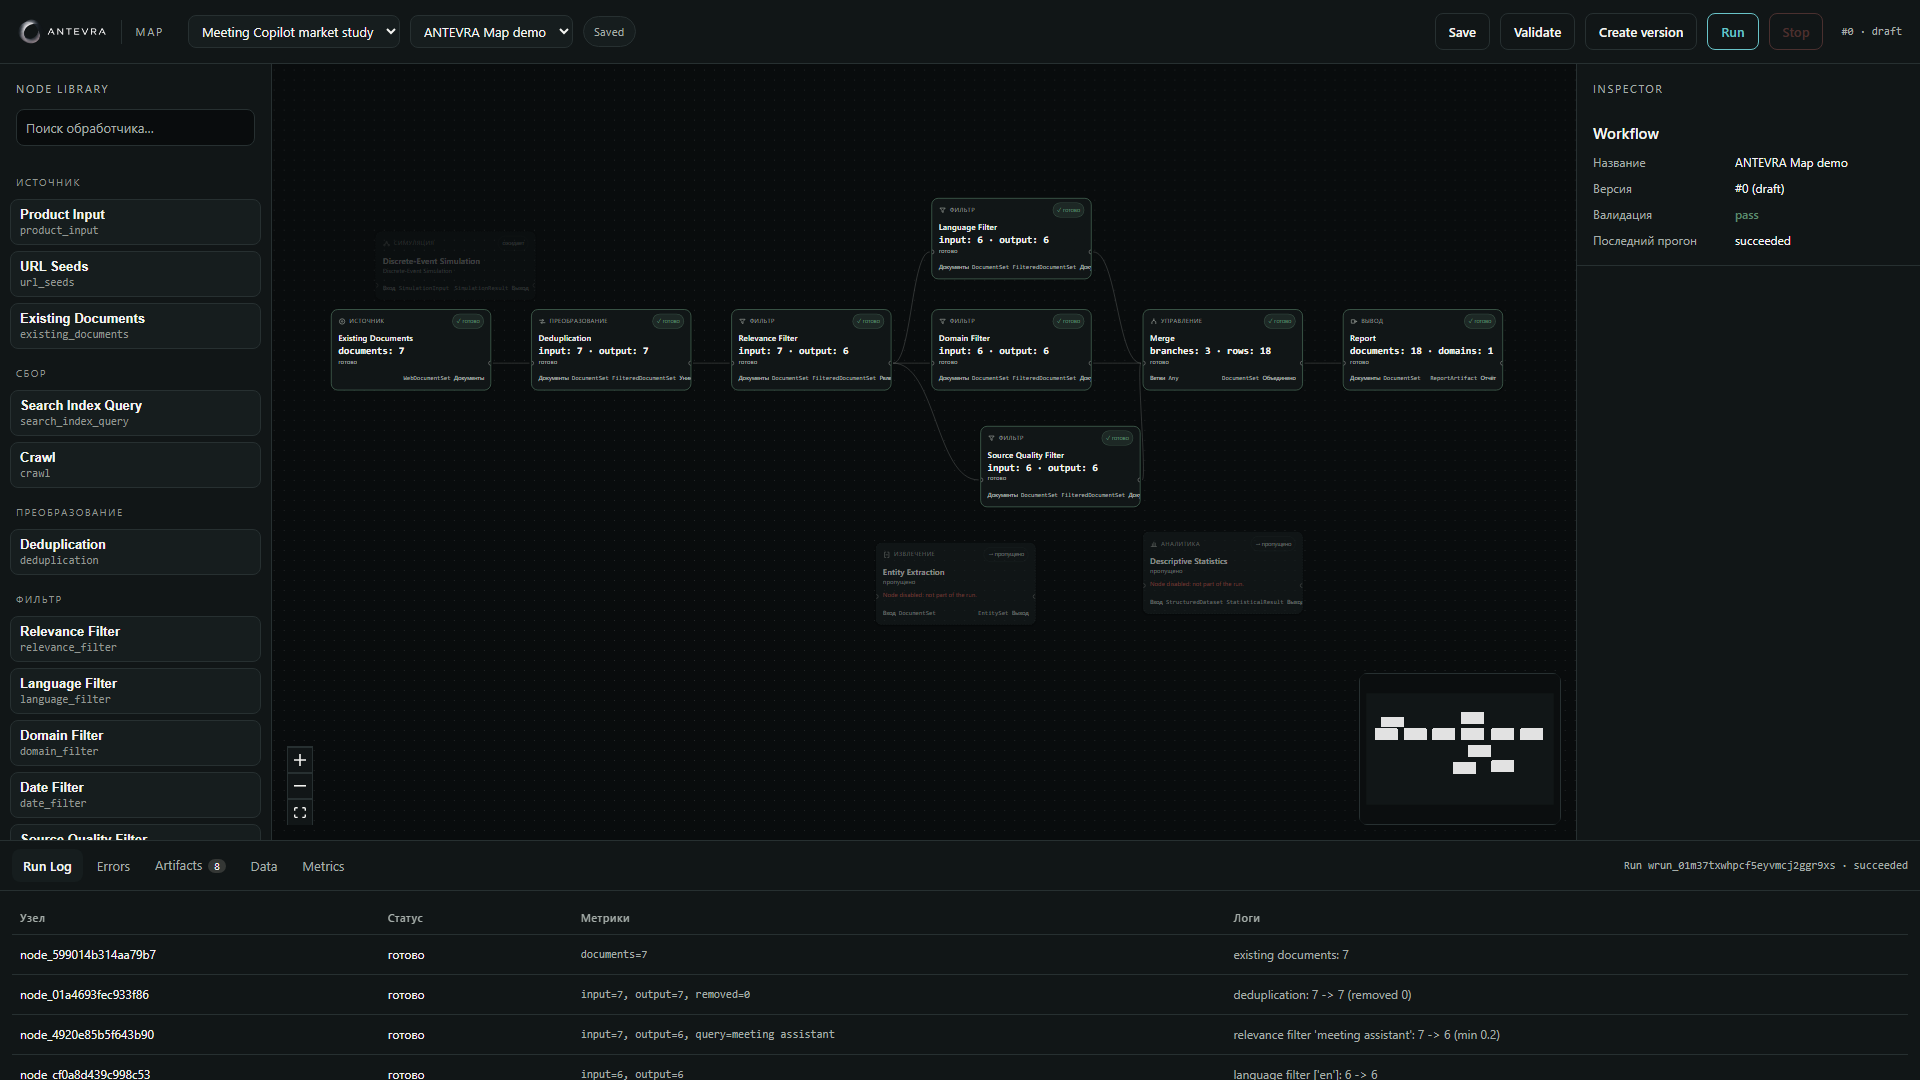Click the control icon on Merge node
This screenshot has height=1080, width=1920.
click(x=1153, y=321)
